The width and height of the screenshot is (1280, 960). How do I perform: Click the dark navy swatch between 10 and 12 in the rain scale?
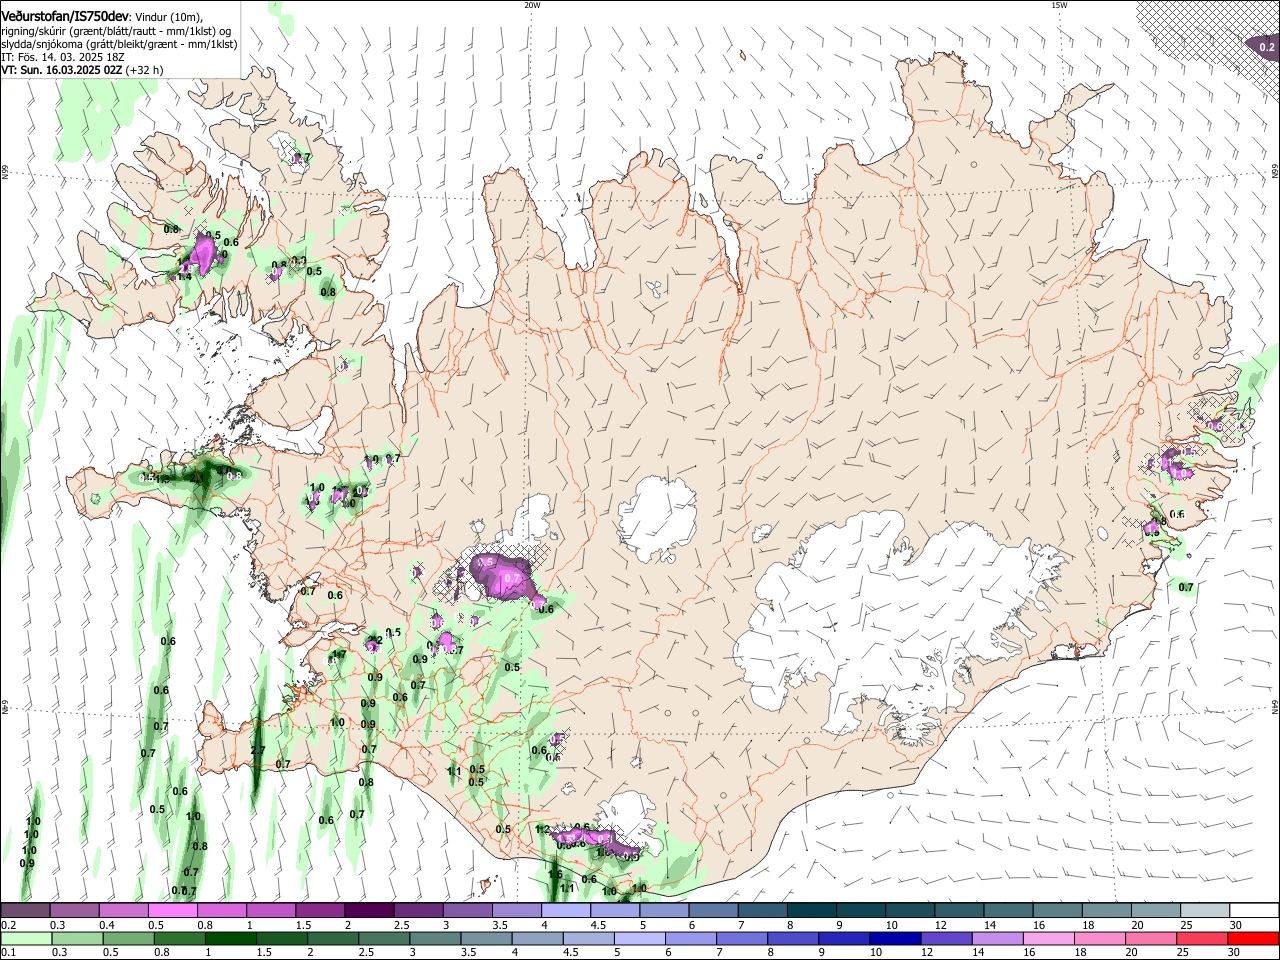pyautogui.click(x=893, y=938)
